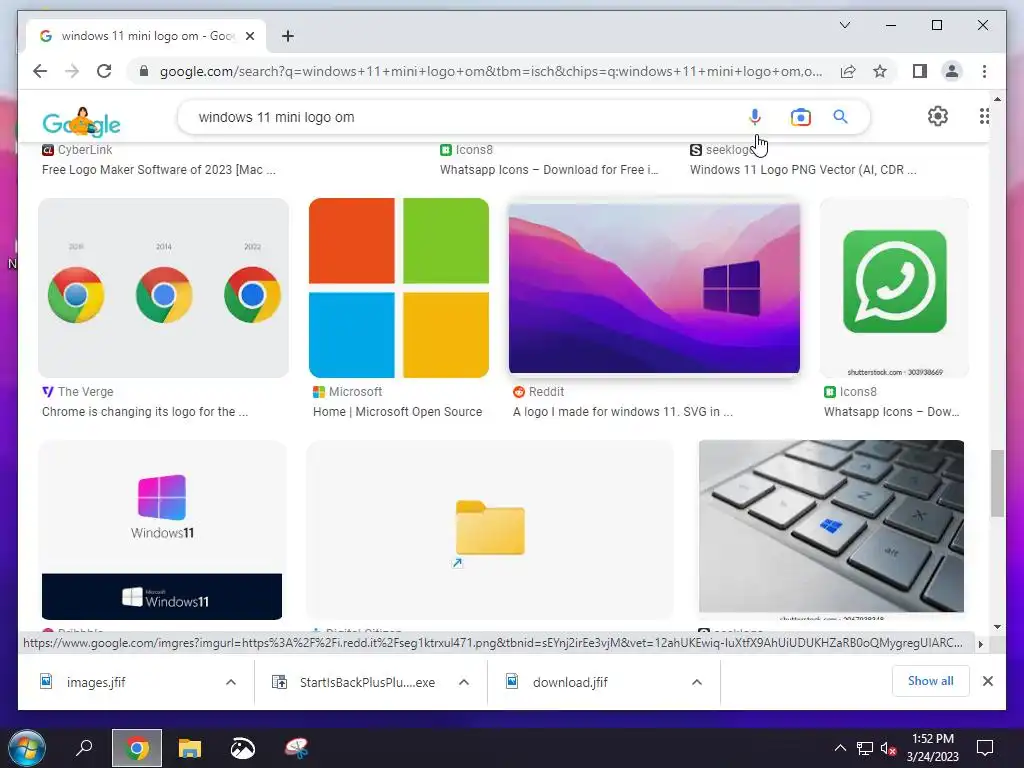
Task: Go back to the previous page
Action: click(x=40, y=71)
